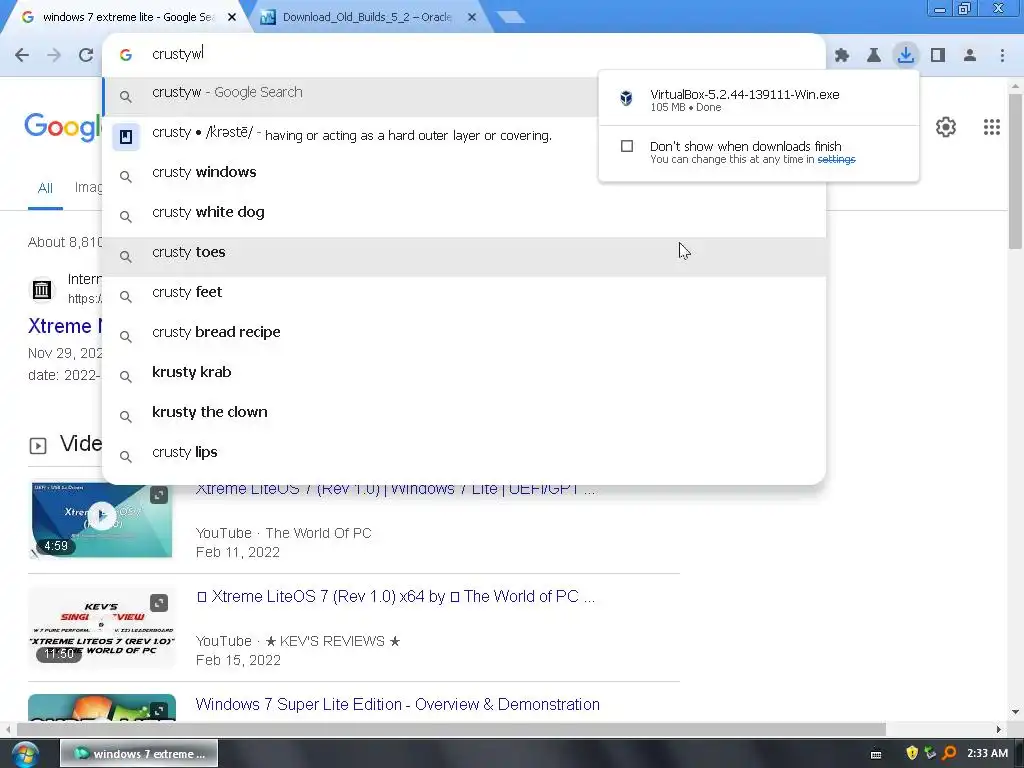Open Google quick settings gear

pos(946,127)
